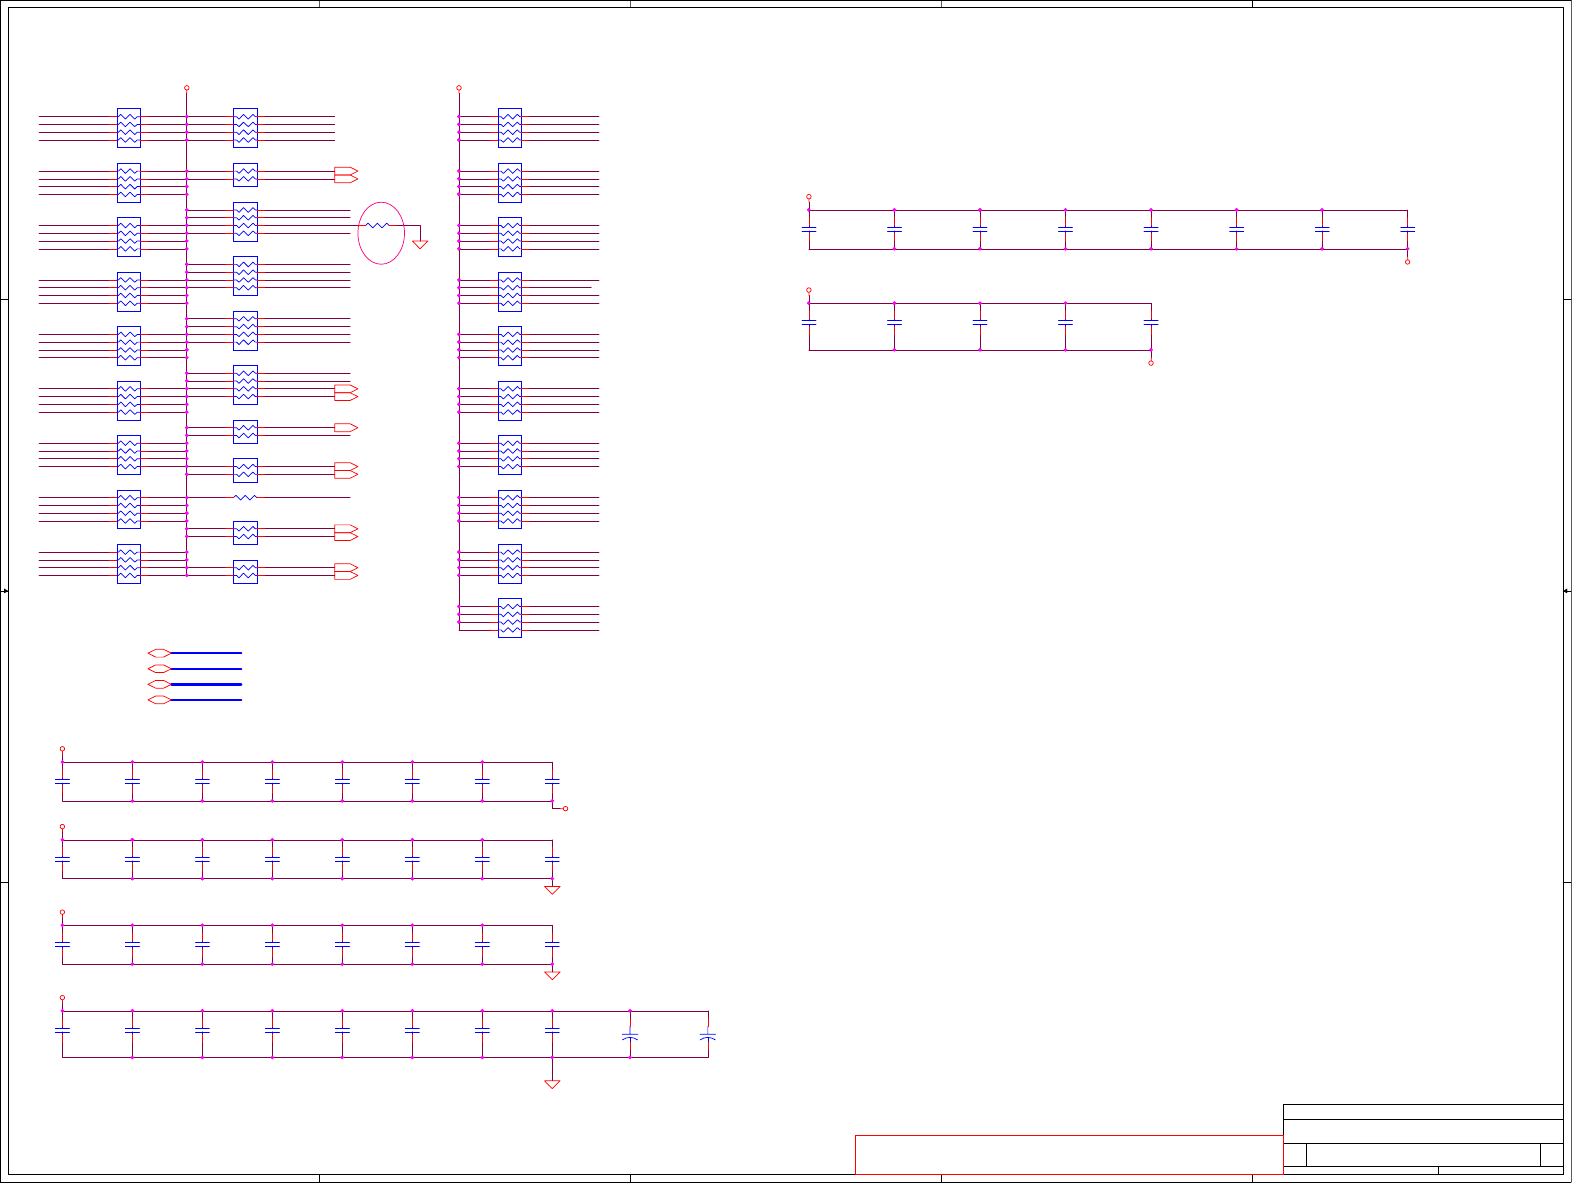The image size is (1572, 1183).
Task: Select the bottommost of four bidirectional bus ports
Action: [159, 700]
